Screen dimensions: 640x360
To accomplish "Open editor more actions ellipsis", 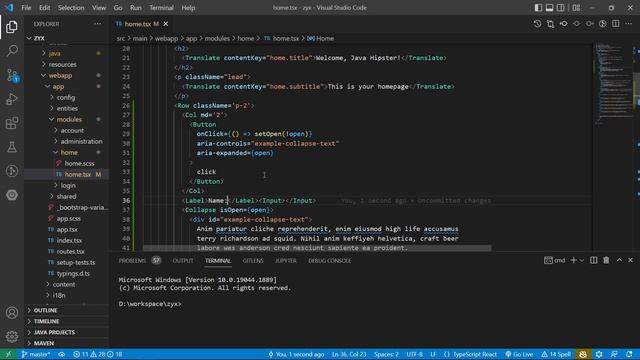I will click(x=629, y=24).
